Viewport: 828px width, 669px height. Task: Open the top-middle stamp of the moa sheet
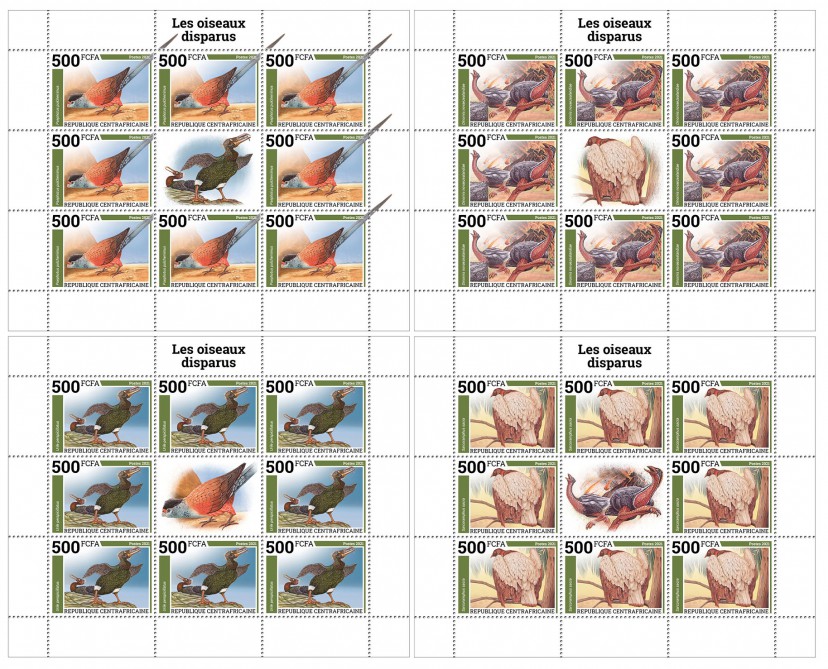click(614, 90)
